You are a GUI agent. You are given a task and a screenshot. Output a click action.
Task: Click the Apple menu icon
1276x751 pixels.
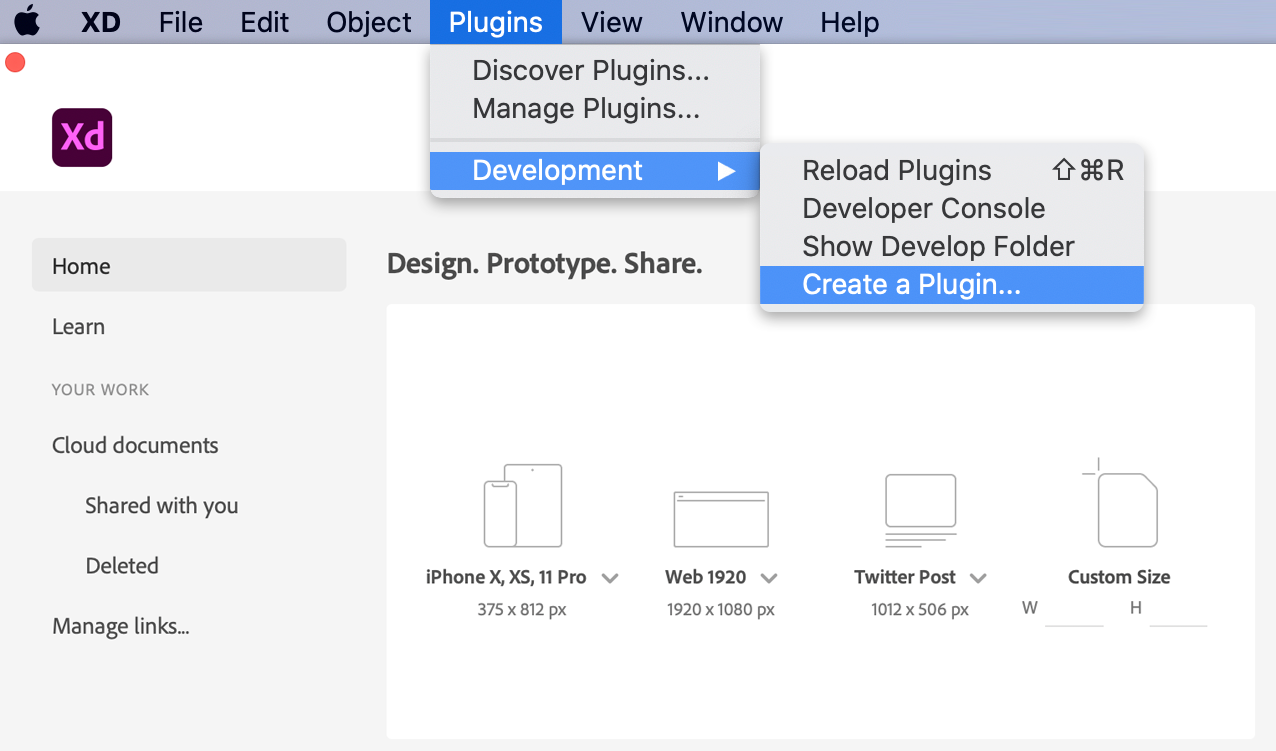(27, 21)
